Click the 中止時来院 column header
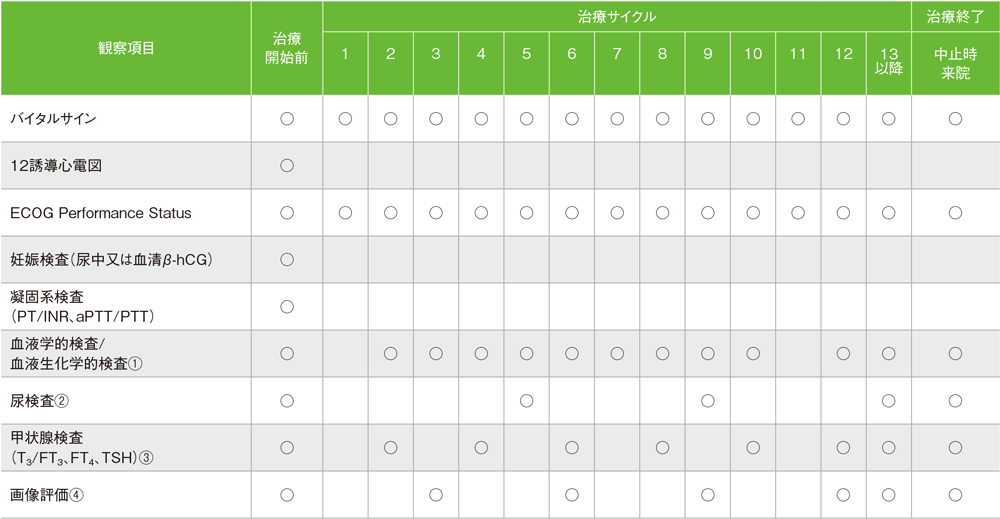Image resolution: width=1000 pixels, height=519 pixels. pyautogui.click(x=955, y=63)
